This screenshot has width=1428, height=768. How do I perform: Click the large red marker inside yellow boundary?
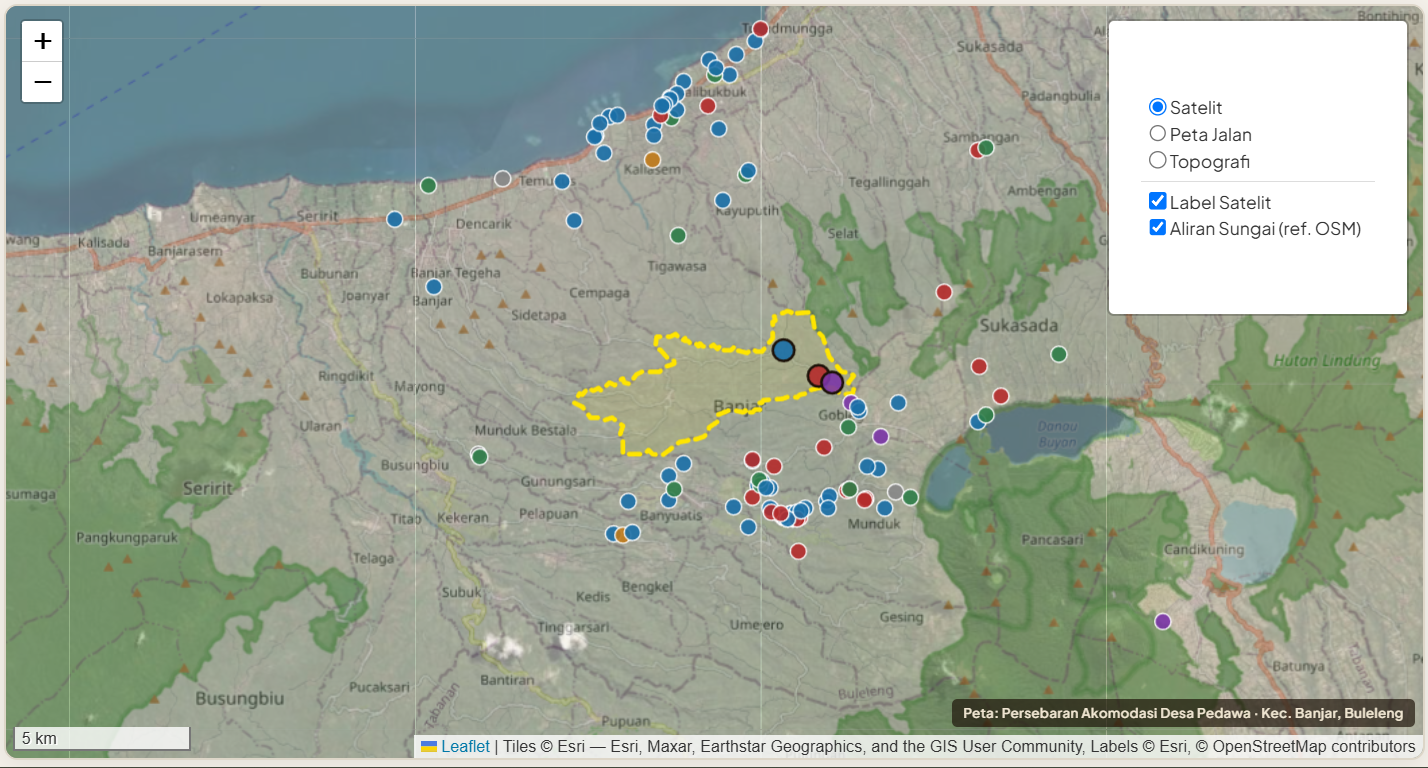click(x=818, y=376)
